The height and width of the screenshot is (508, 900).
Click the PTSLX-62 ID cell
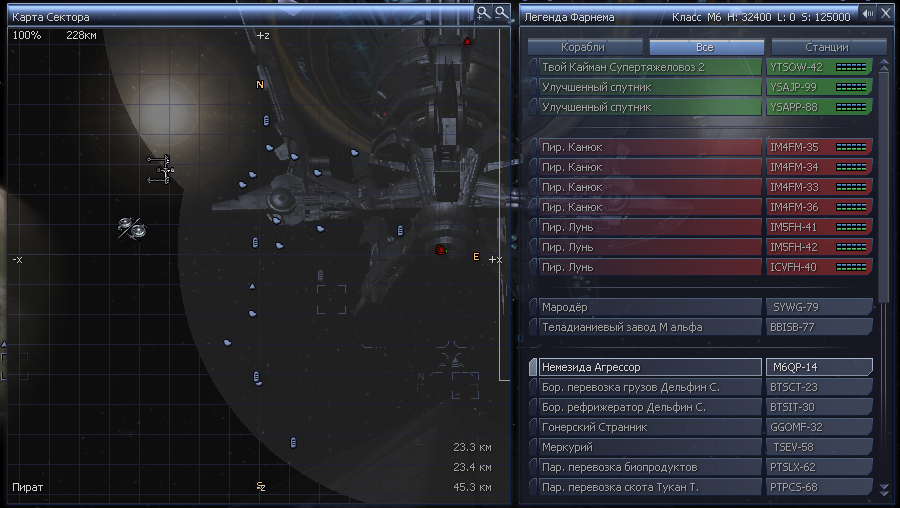point(819,467)
